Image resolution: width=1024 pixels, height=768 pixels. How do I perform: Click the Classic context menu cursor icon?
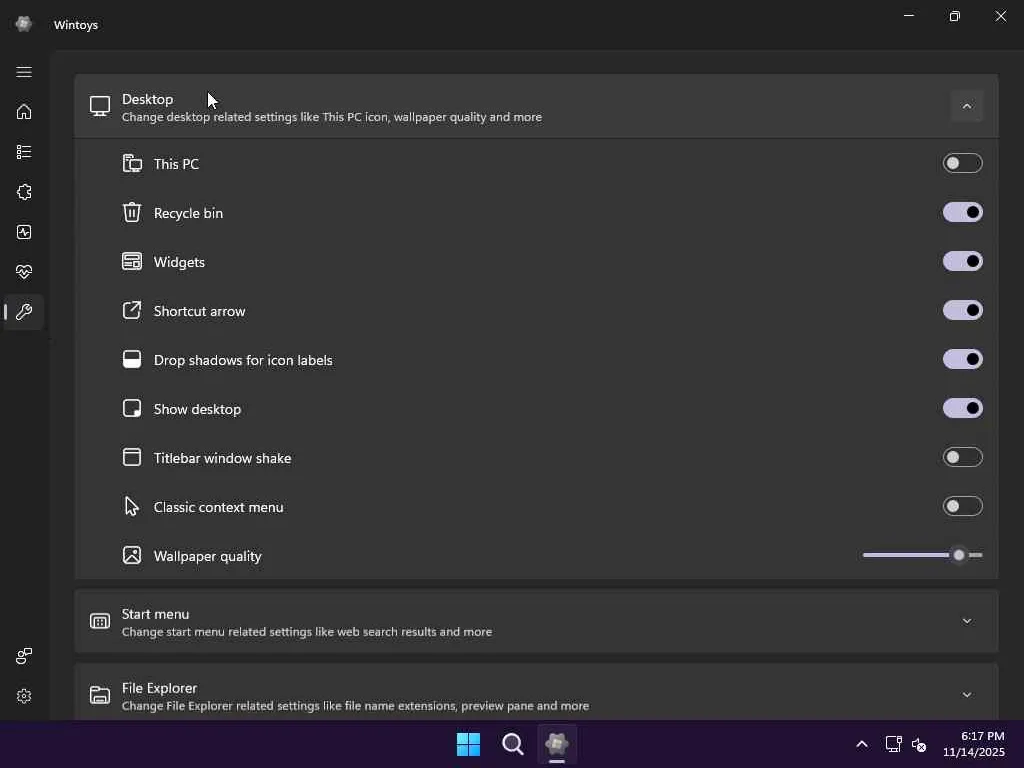pos(132,506)
